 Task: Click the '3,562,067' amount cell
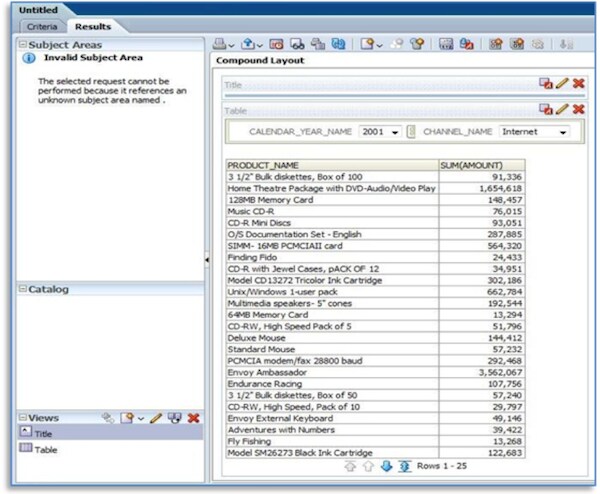(482, 372)
